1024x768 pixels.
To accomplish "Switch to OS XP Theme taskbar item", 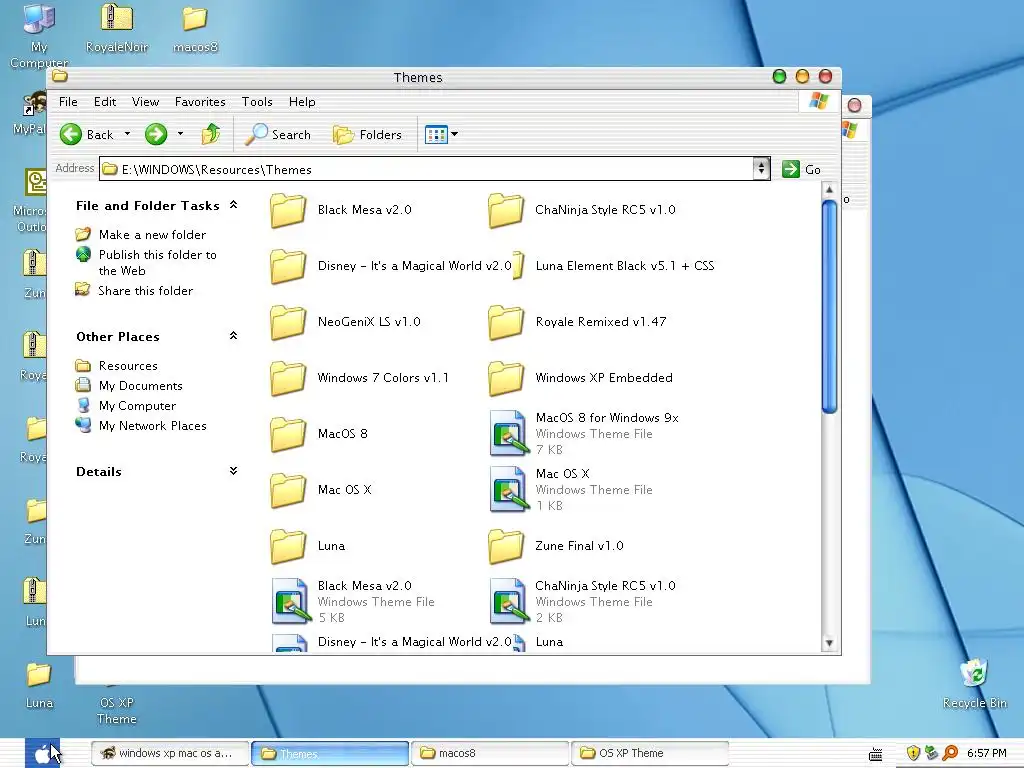I will tap(649, 753).
